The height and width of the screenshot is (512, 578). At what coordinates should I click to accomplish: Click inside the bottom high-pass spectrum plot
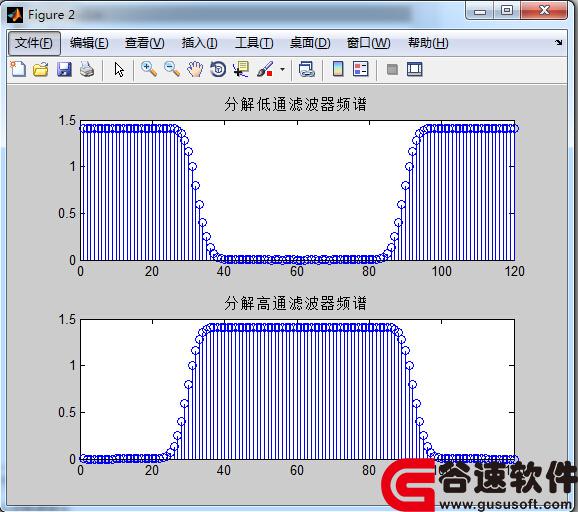coord(297,390)
